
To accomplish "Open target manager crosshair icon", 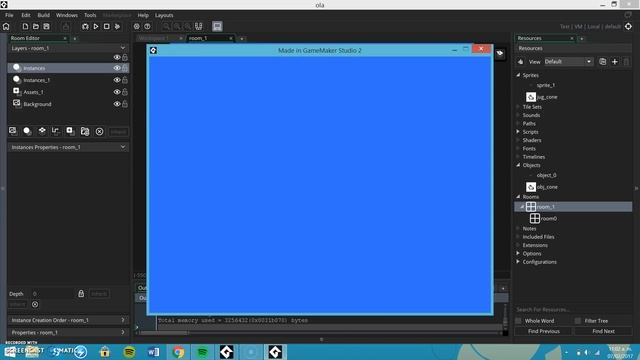I will (x=628, y=27).
